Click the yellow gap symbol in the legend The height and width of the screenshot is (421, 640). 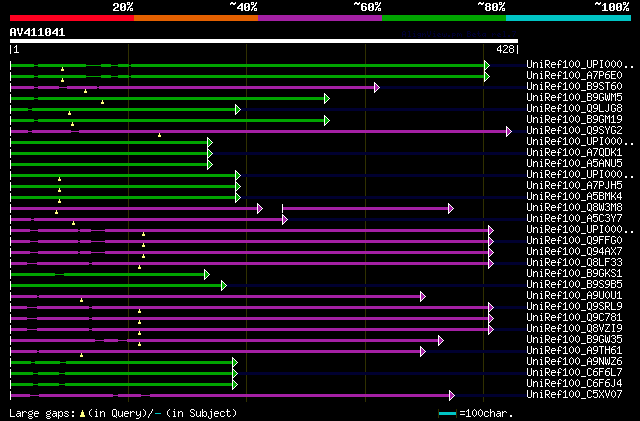coord(82,414)
